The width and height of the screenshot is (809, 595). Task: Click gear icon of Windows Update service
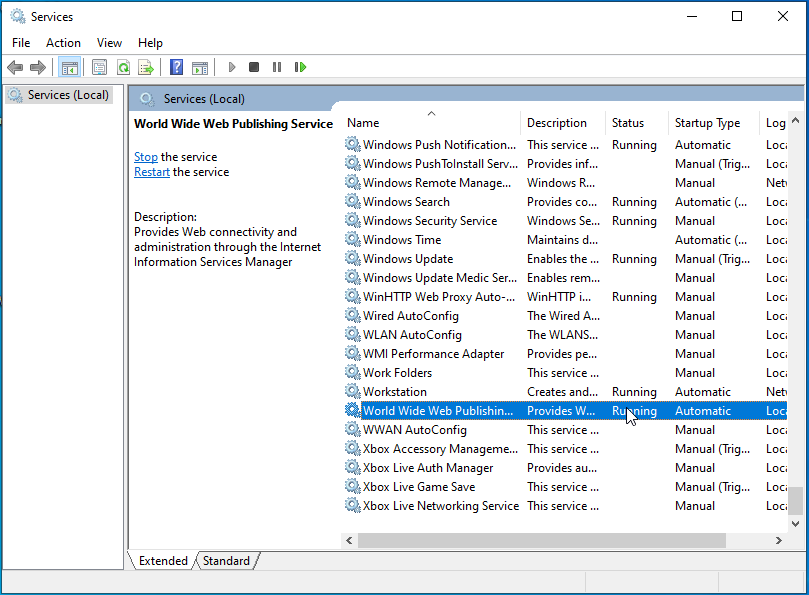(x=353, y=258)
